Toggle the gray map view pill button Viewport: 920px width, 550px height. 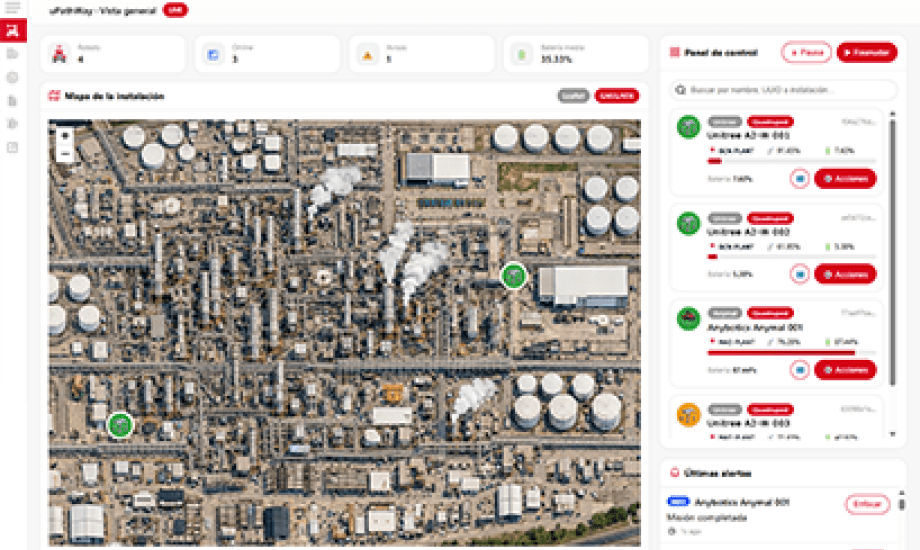(573, 96)
